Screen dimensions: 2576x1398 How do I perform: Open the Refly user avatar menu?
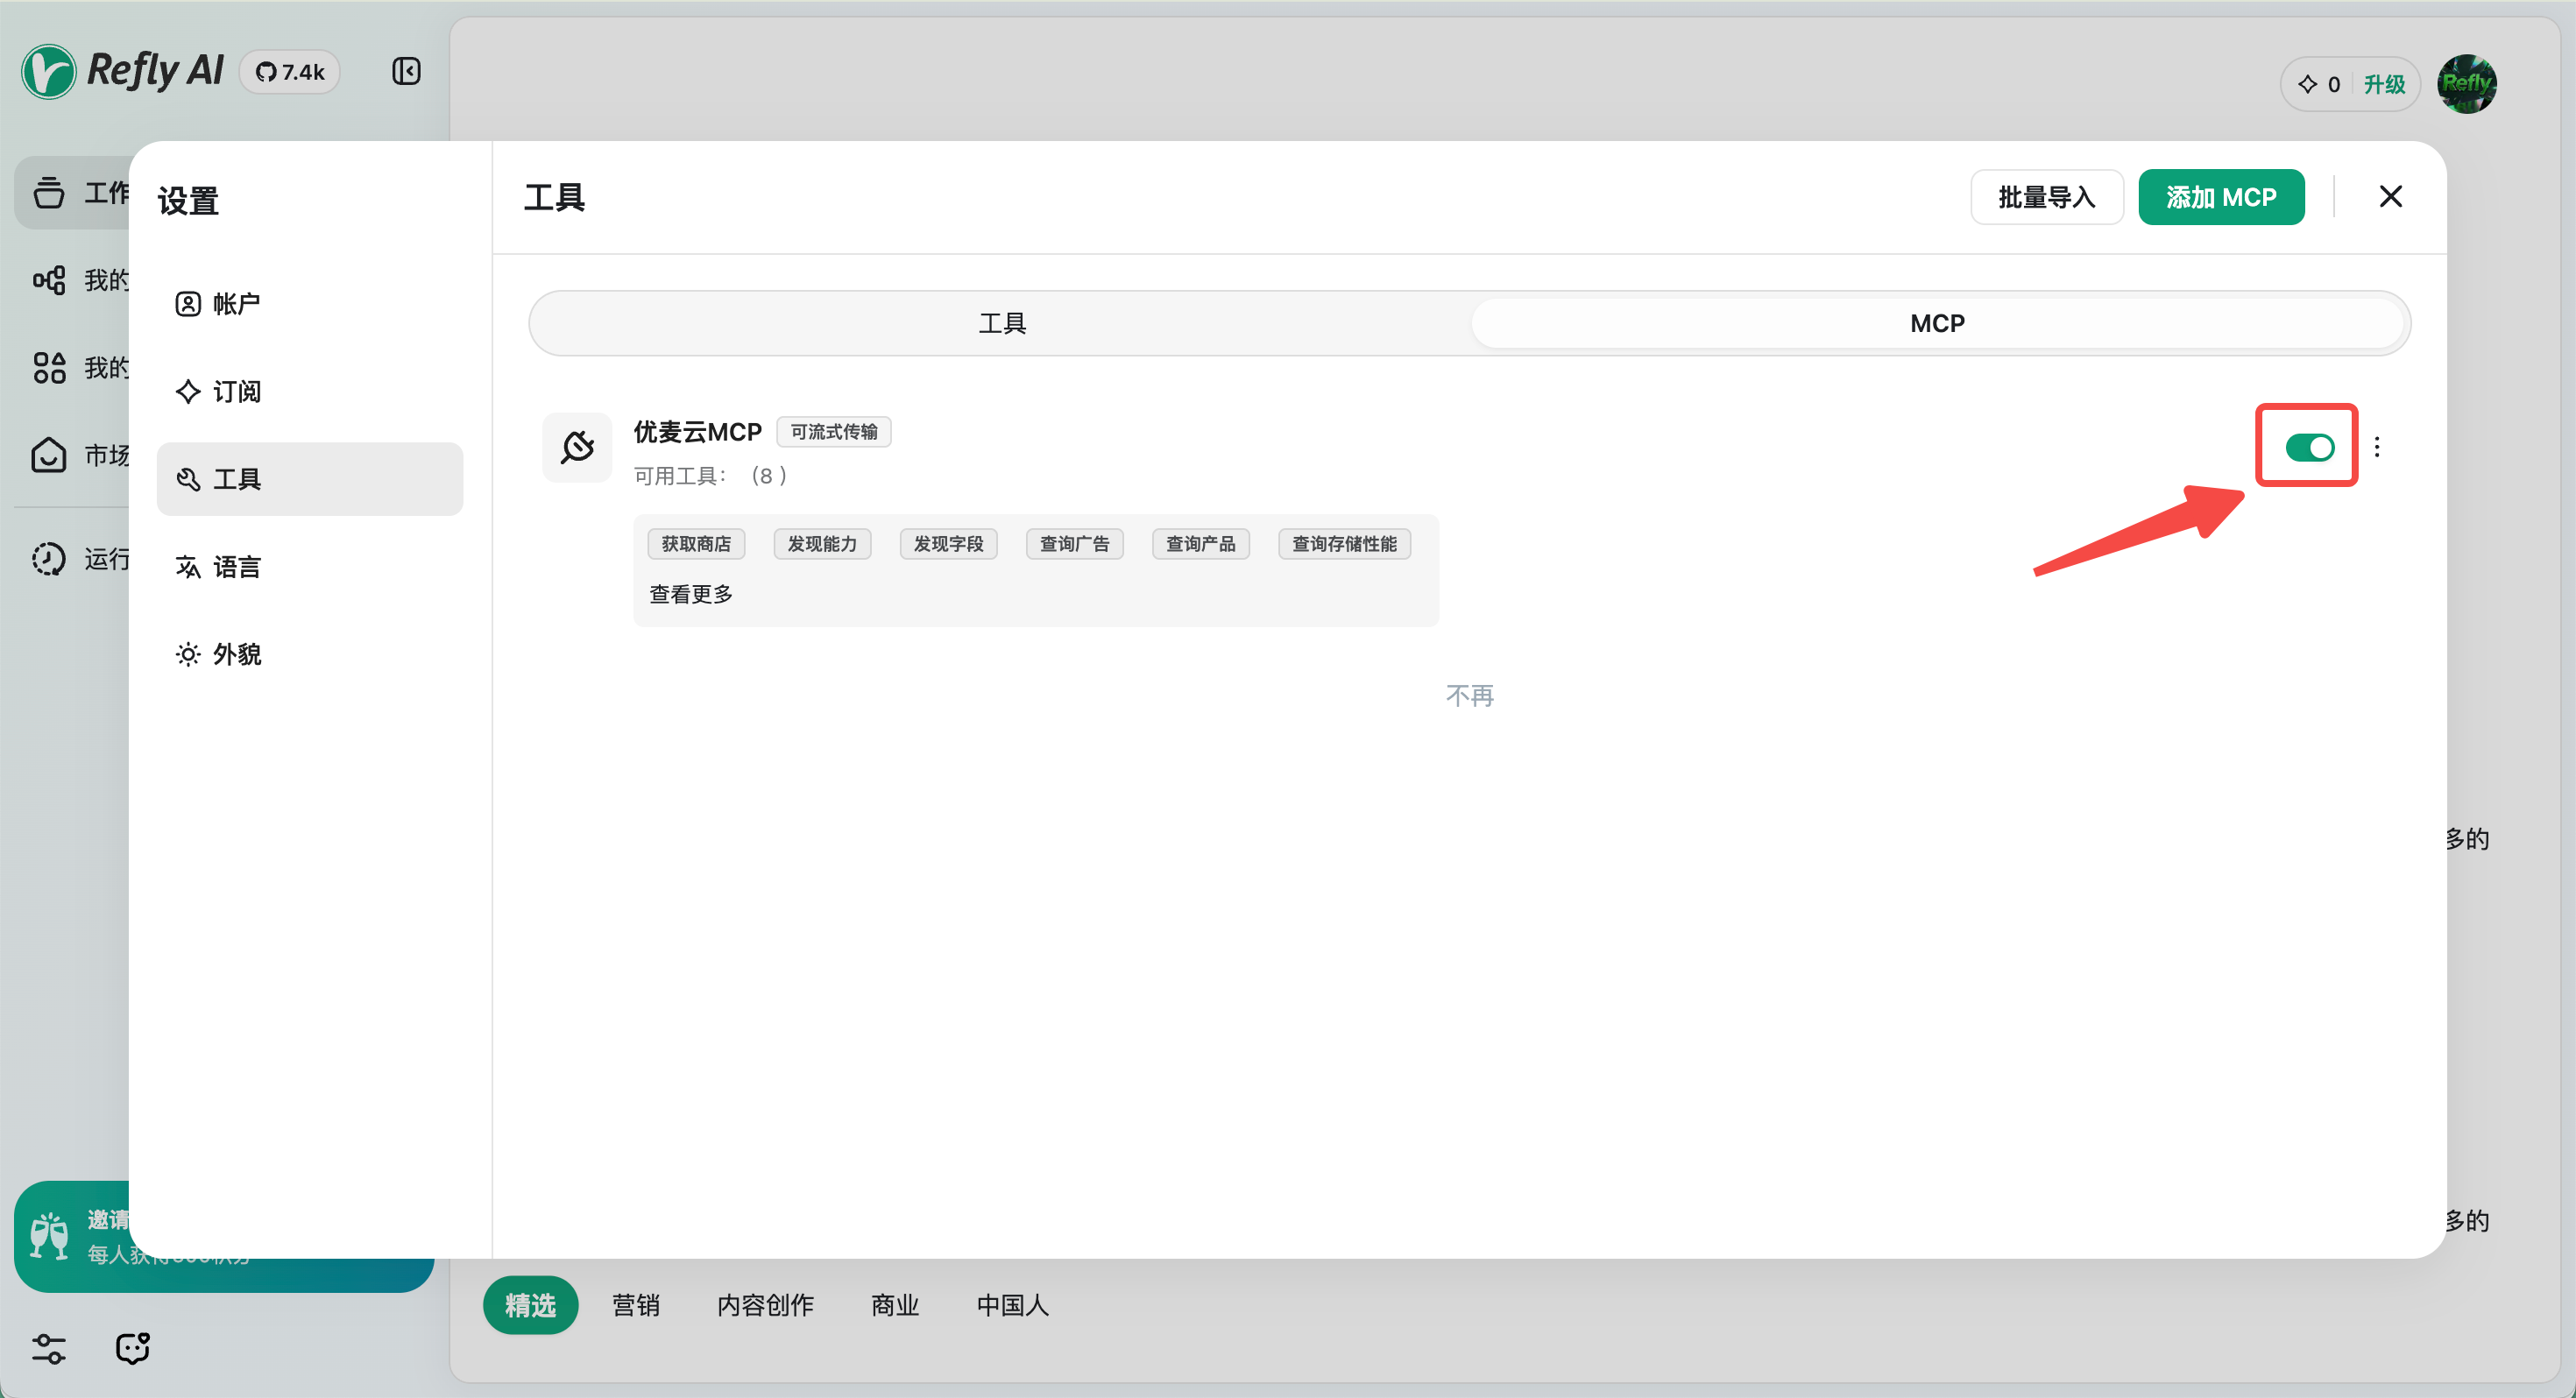pyautogui.click(x=2467, y=84)
